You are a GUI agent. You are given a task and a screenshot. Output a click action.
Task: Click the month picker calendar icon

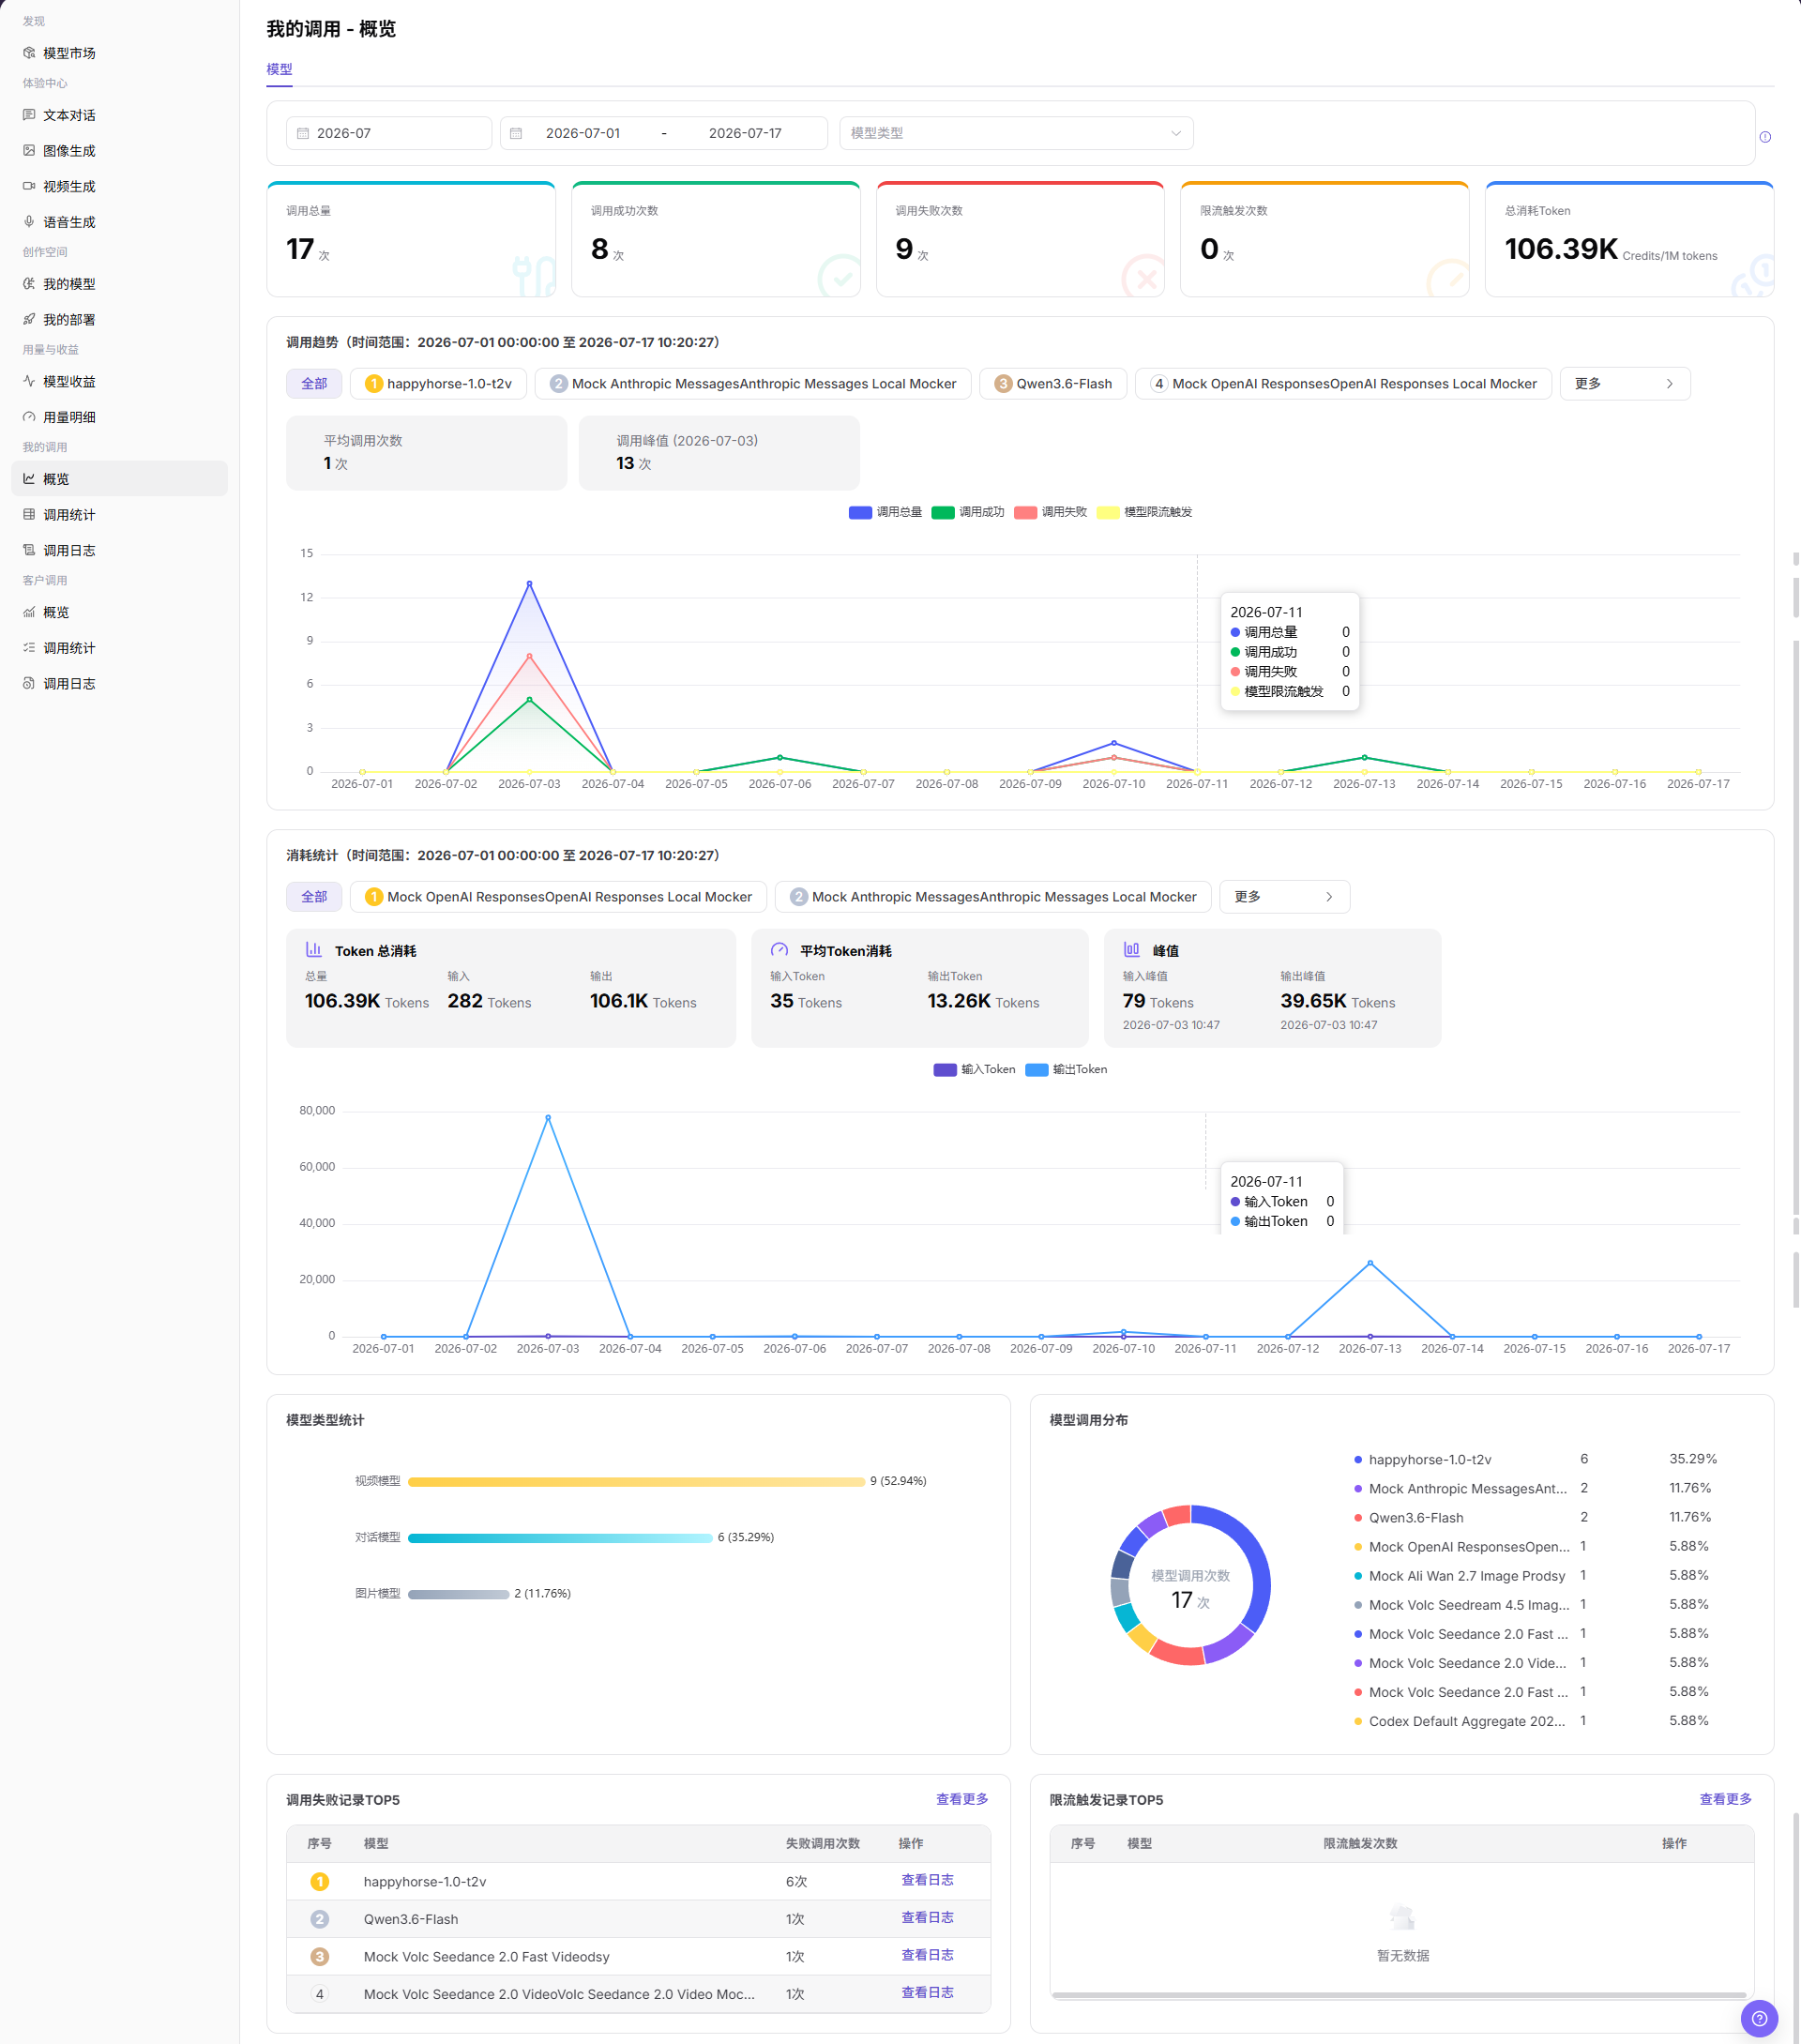pyautogui.click(x=303, y=133)
